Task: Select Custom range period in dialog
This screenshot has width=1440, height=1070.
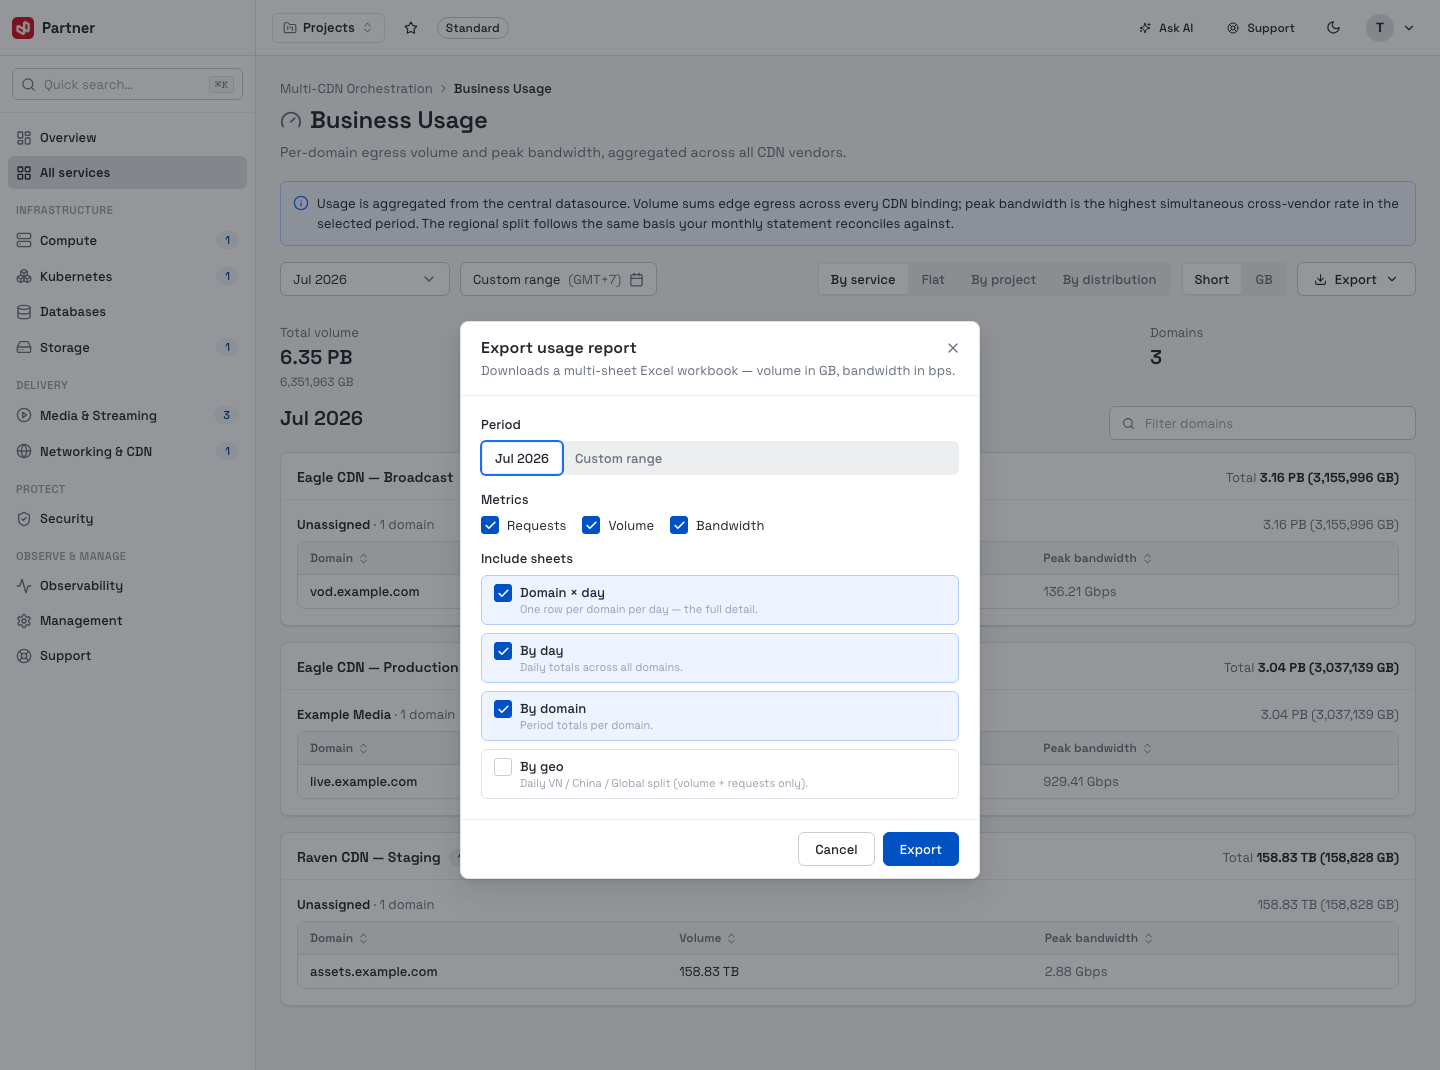Action: [x=618, y=458]
